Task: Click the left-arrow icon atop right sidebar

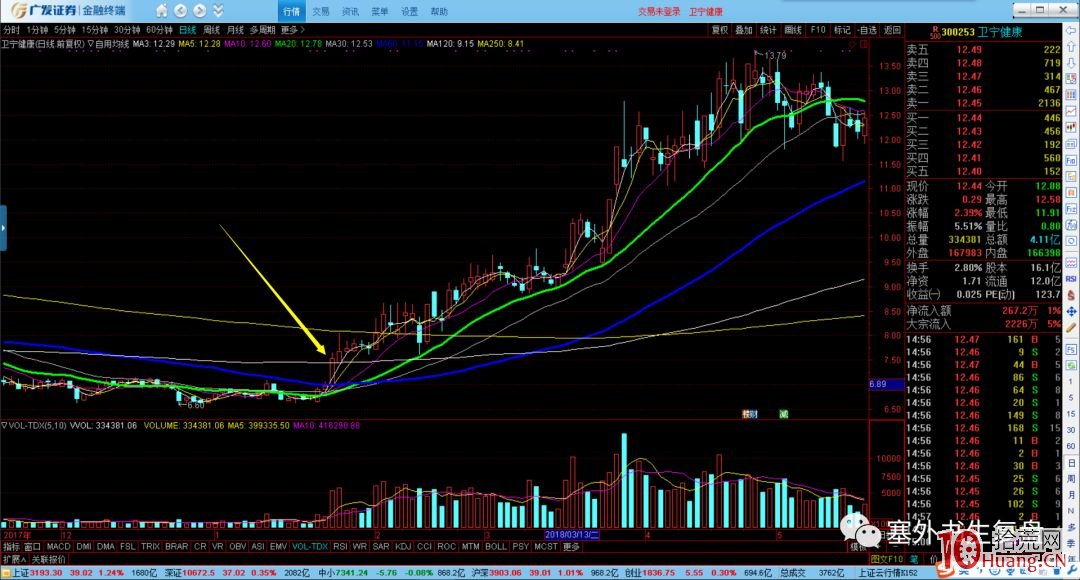Action: click(x=1071, y=30)
